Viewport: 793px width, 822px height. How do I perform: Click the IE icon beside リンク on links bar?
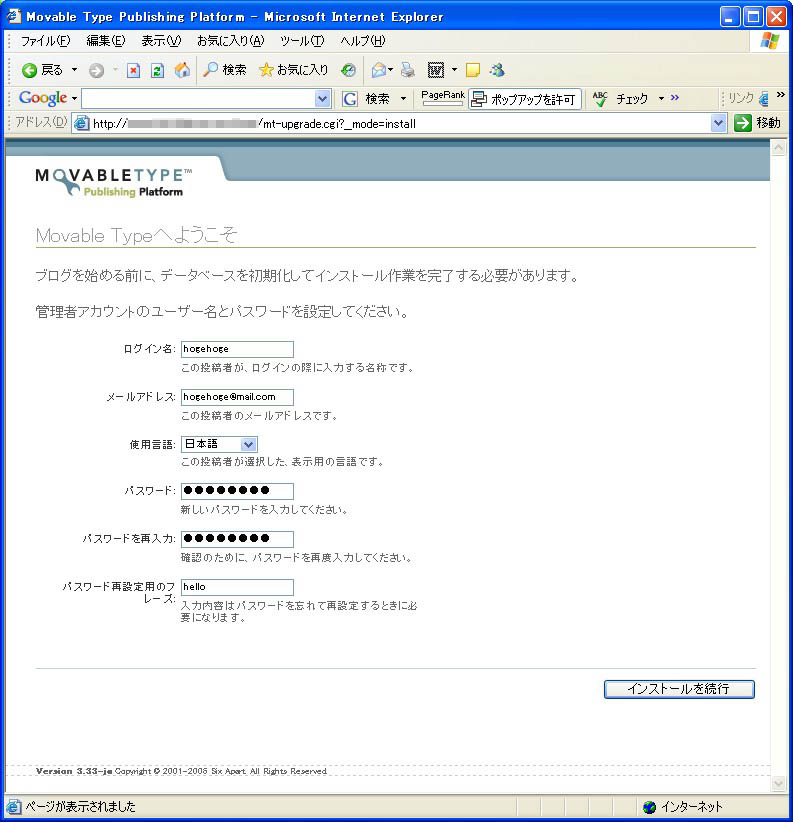coord(764,98)
